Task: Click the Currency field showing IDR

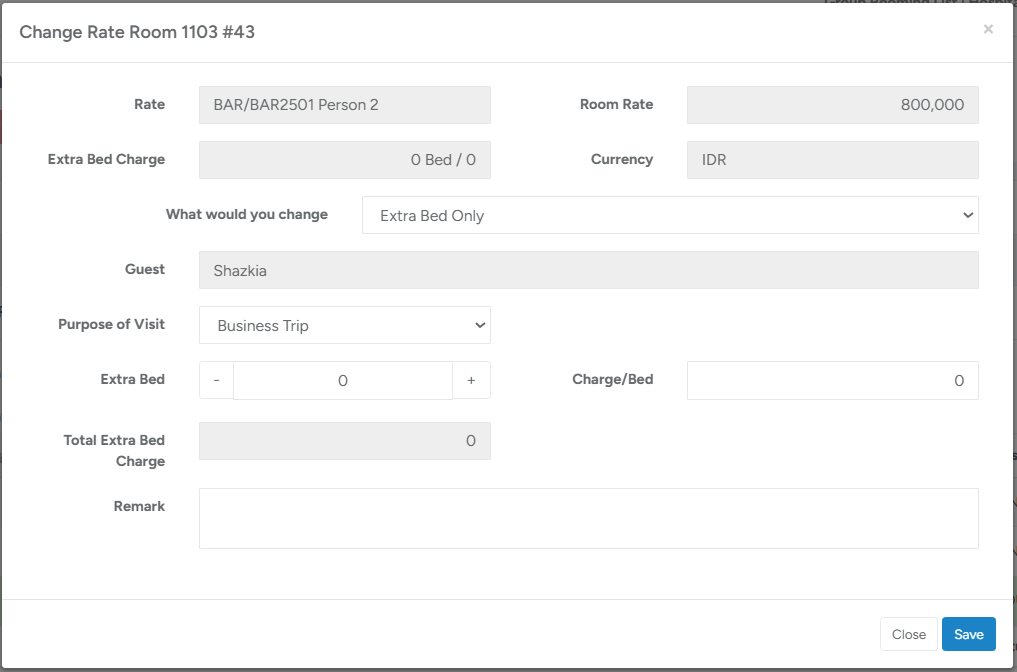Action: 832,160
